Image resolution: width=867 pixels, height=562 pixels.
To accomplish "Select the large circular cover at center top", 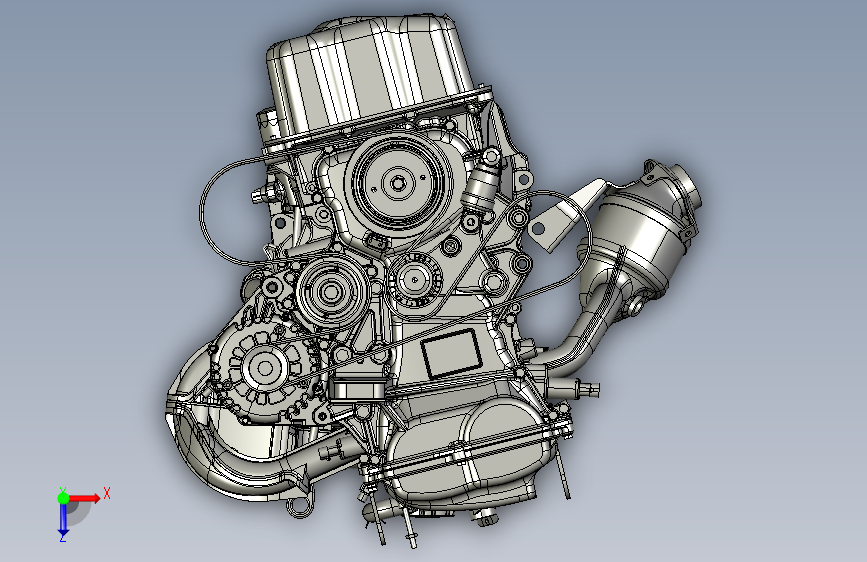I will pyautogui.click(x=398, y=183).
